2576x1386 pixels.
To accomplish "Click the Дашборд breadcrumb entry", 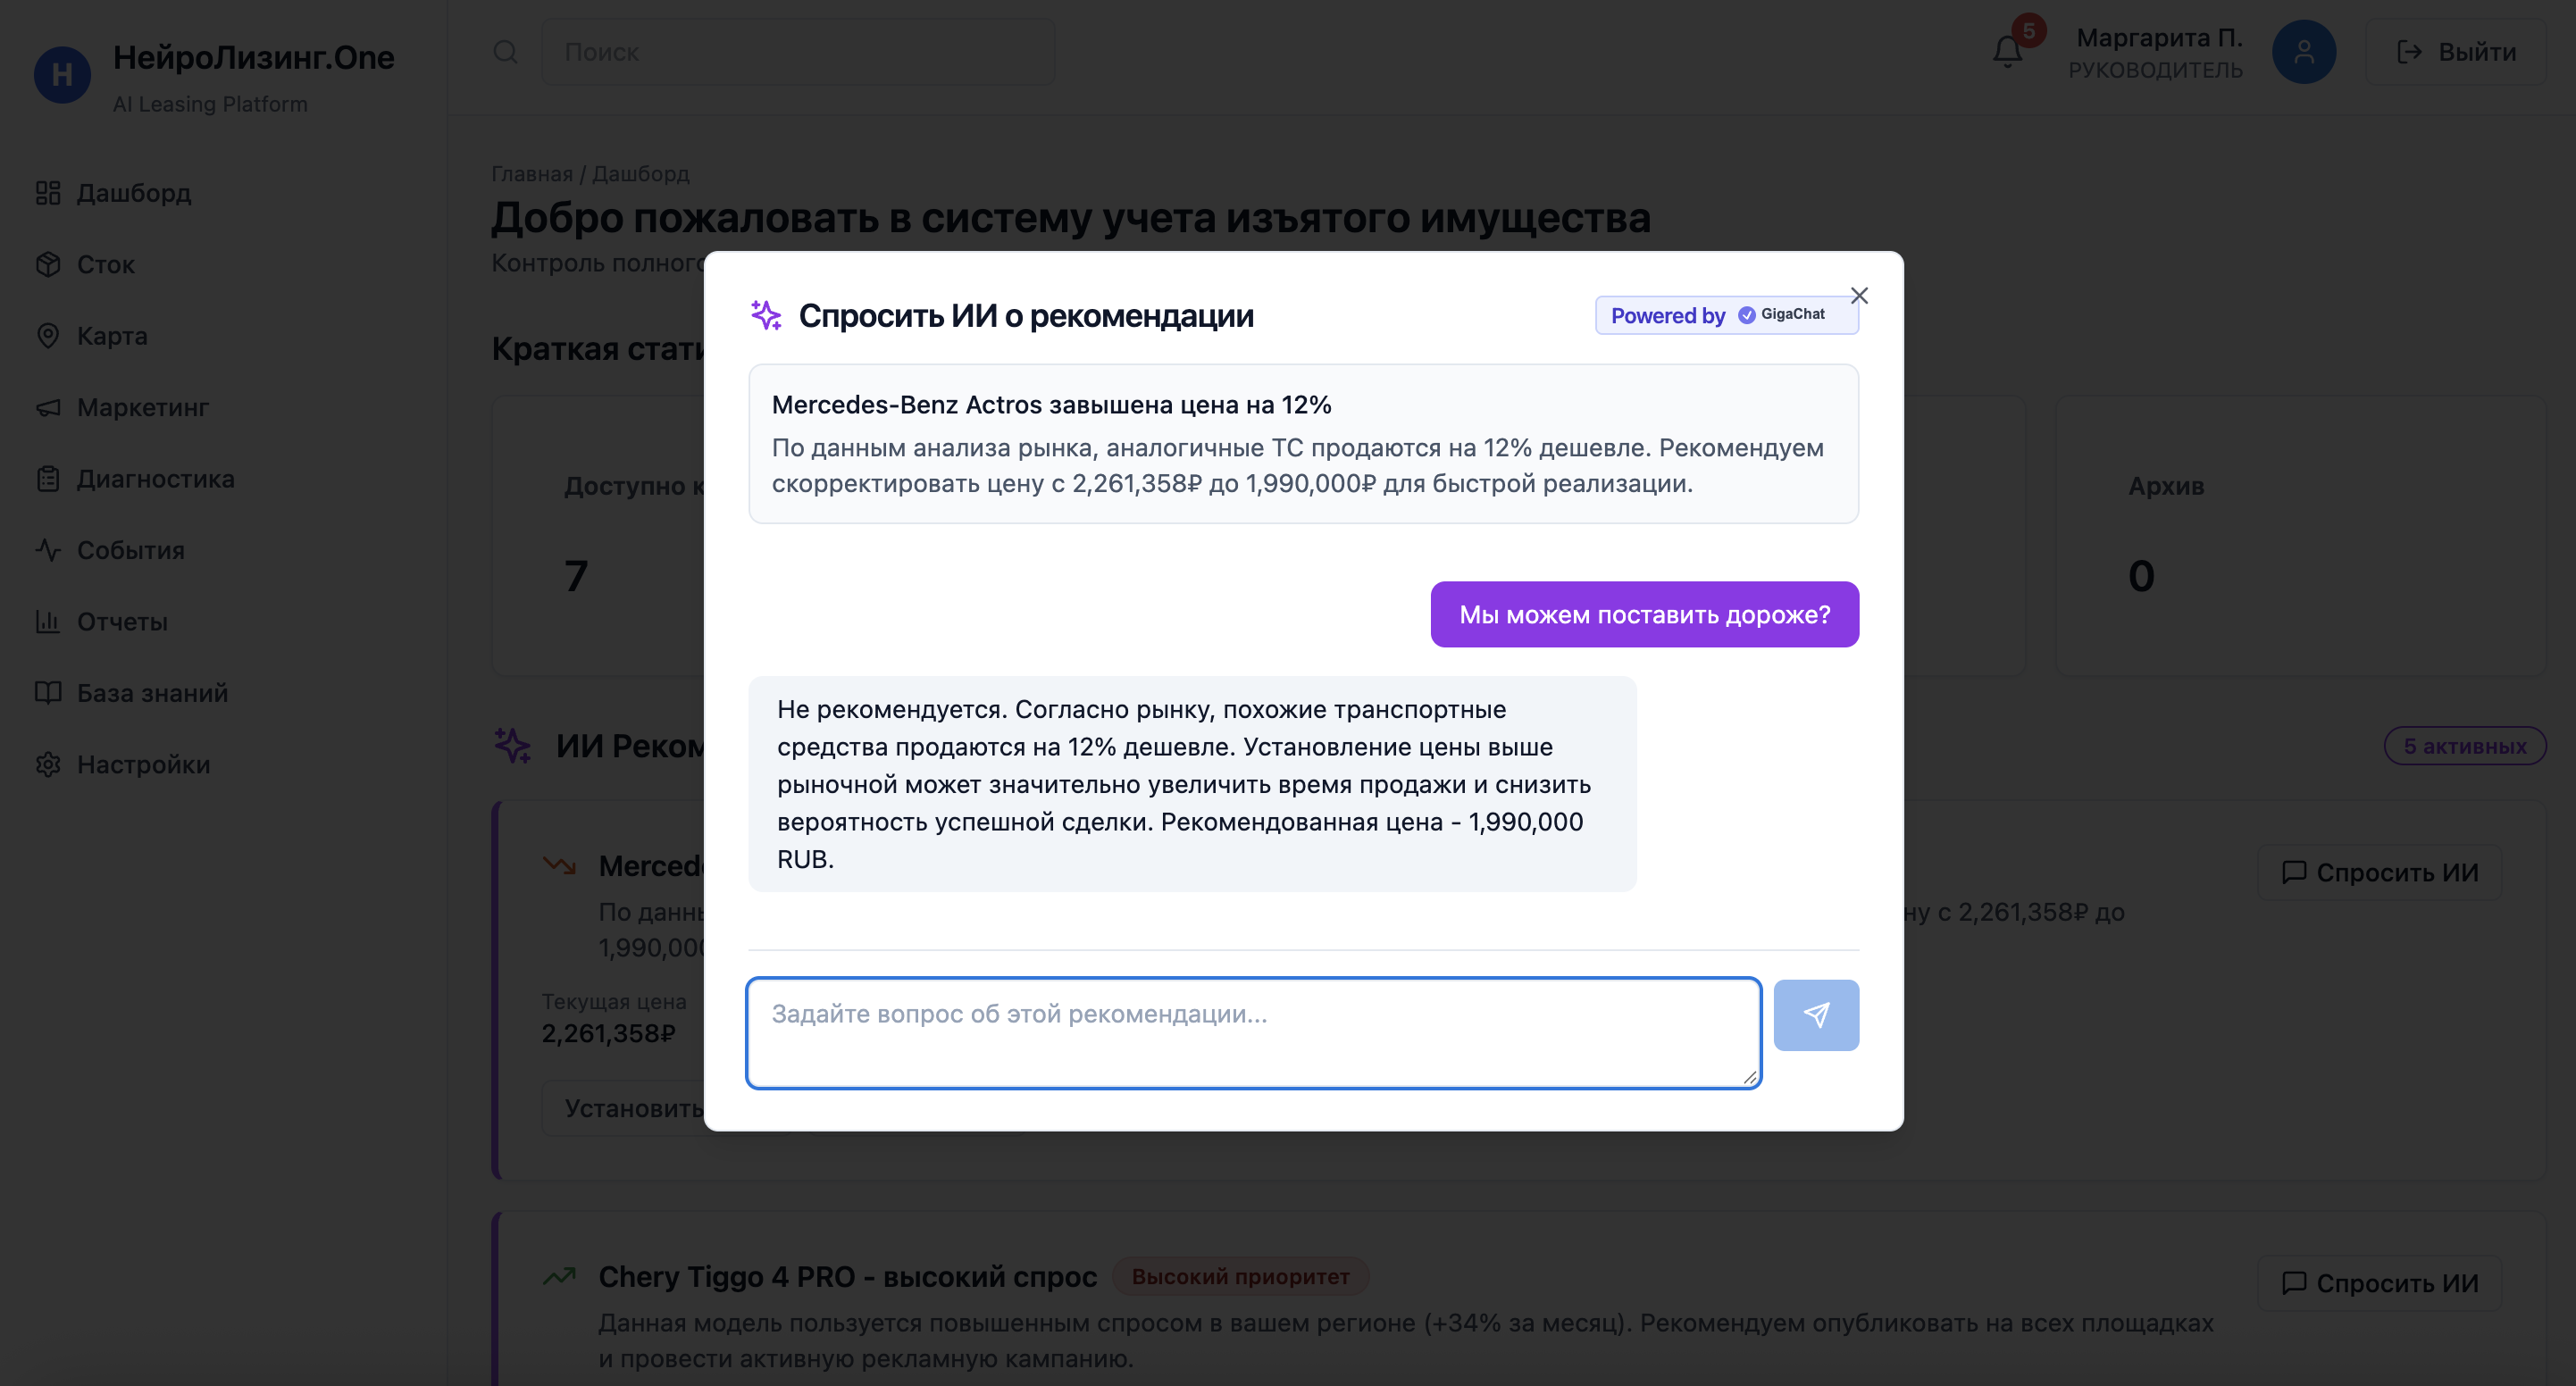I will click(x=640, y=173).
